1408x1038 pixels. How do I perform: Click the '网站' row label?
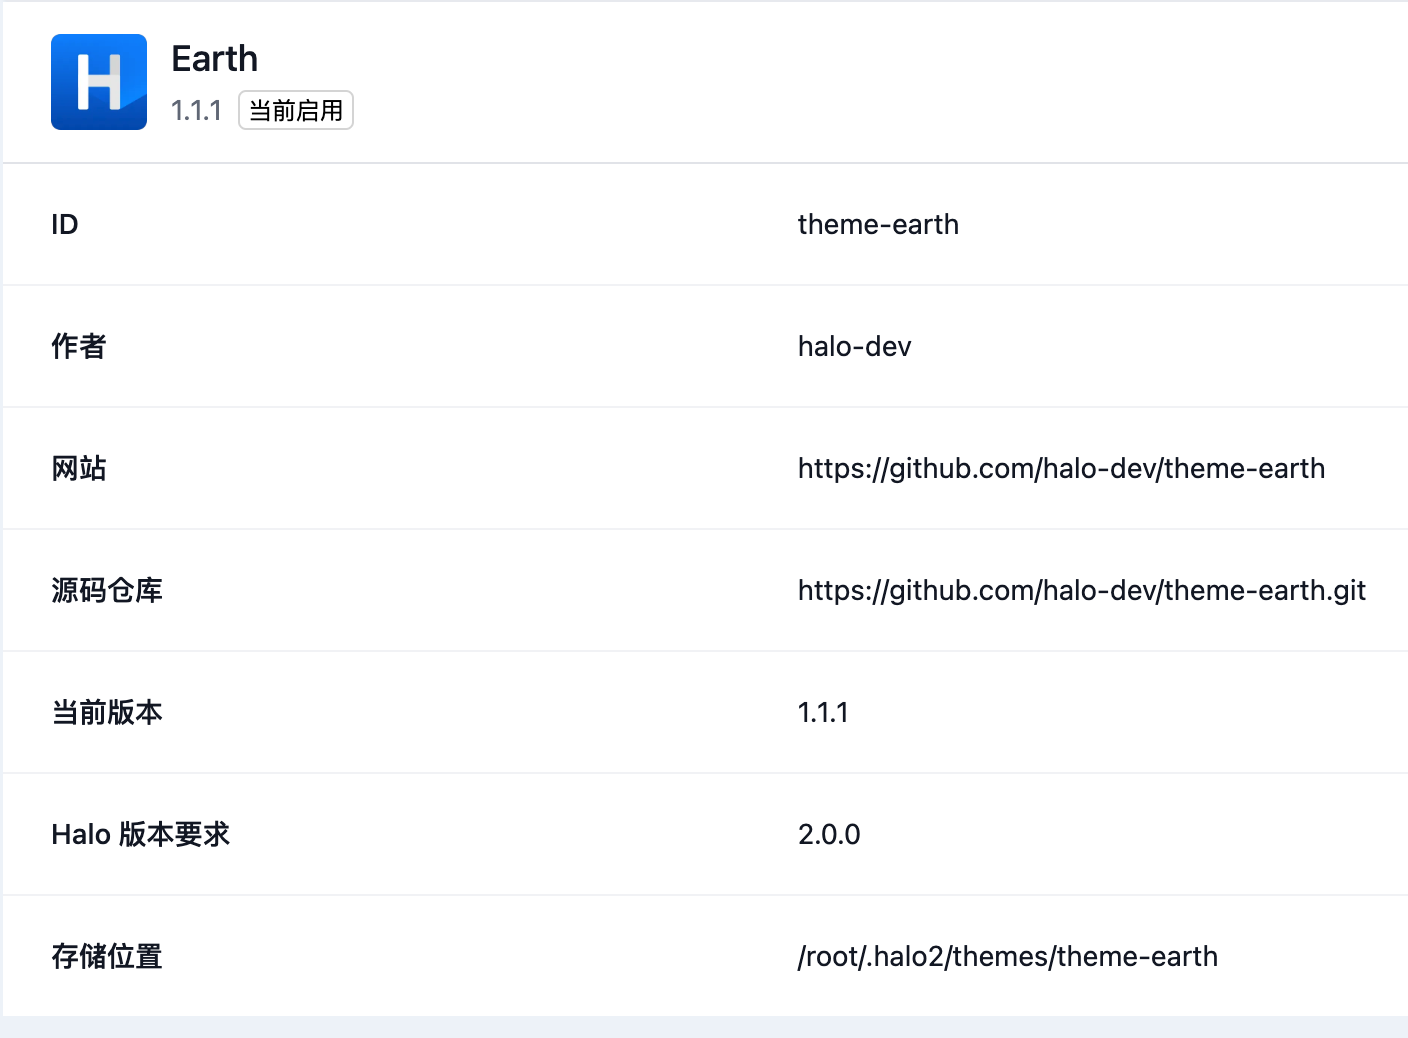(x=80, y=468)
